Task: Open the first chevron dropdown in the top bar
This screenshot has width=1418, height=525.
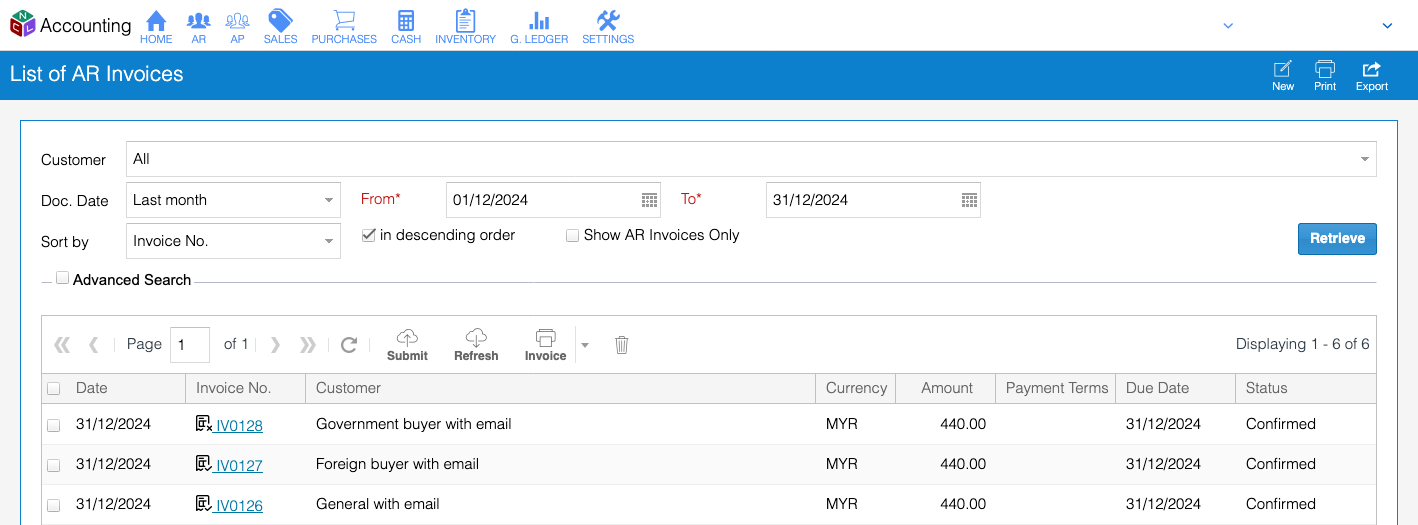Action: pyautogui.click(x=1228, y=26)
